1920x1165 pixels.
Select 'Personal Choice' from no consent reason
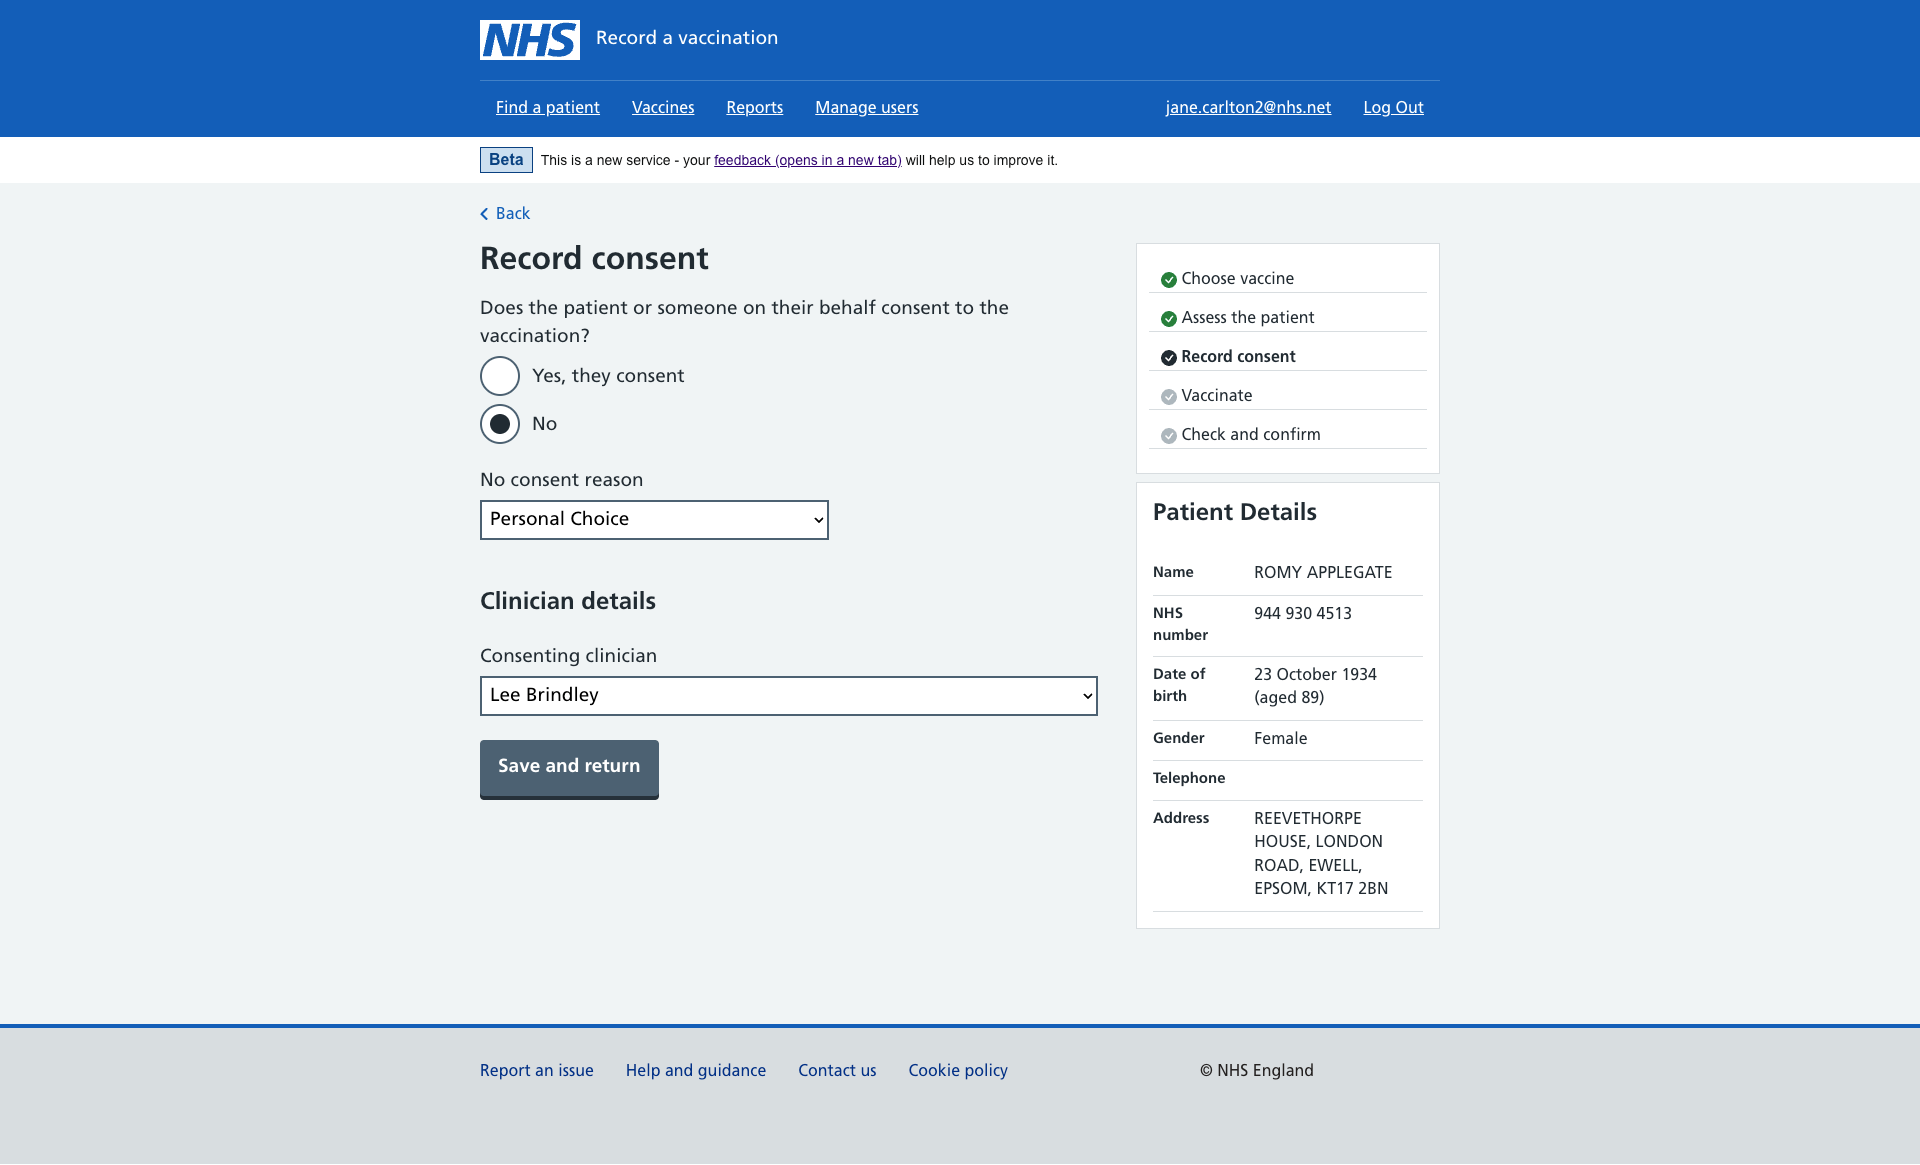tap(653, 519)
